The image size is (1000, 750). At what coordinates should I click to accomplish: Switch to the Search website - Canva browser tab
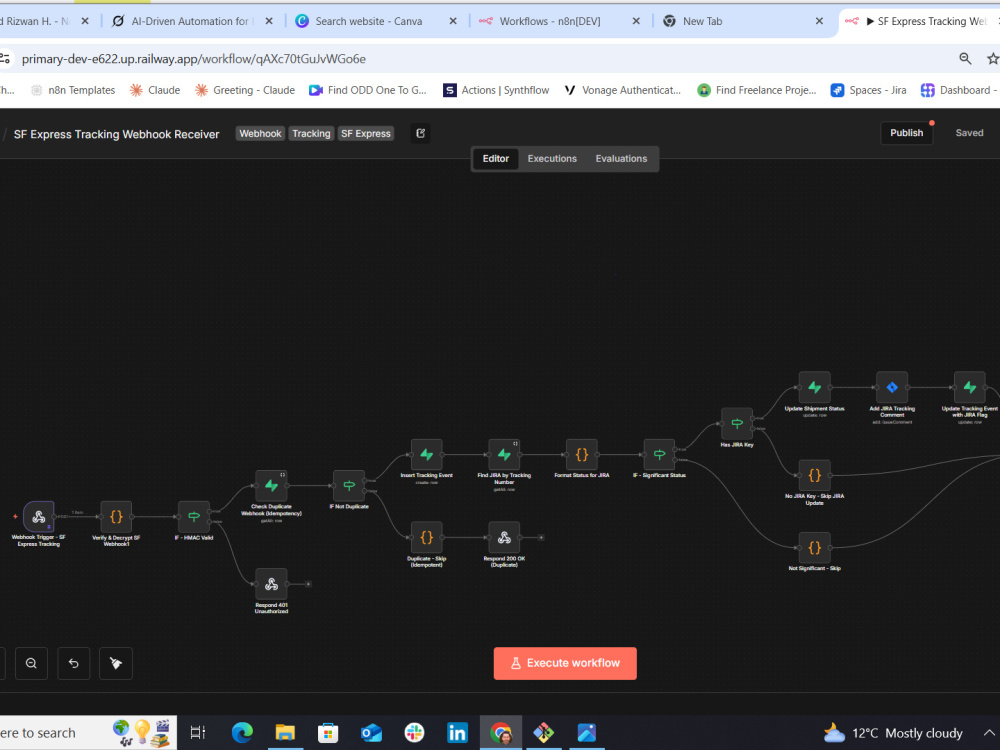click(x=375, y=21)
